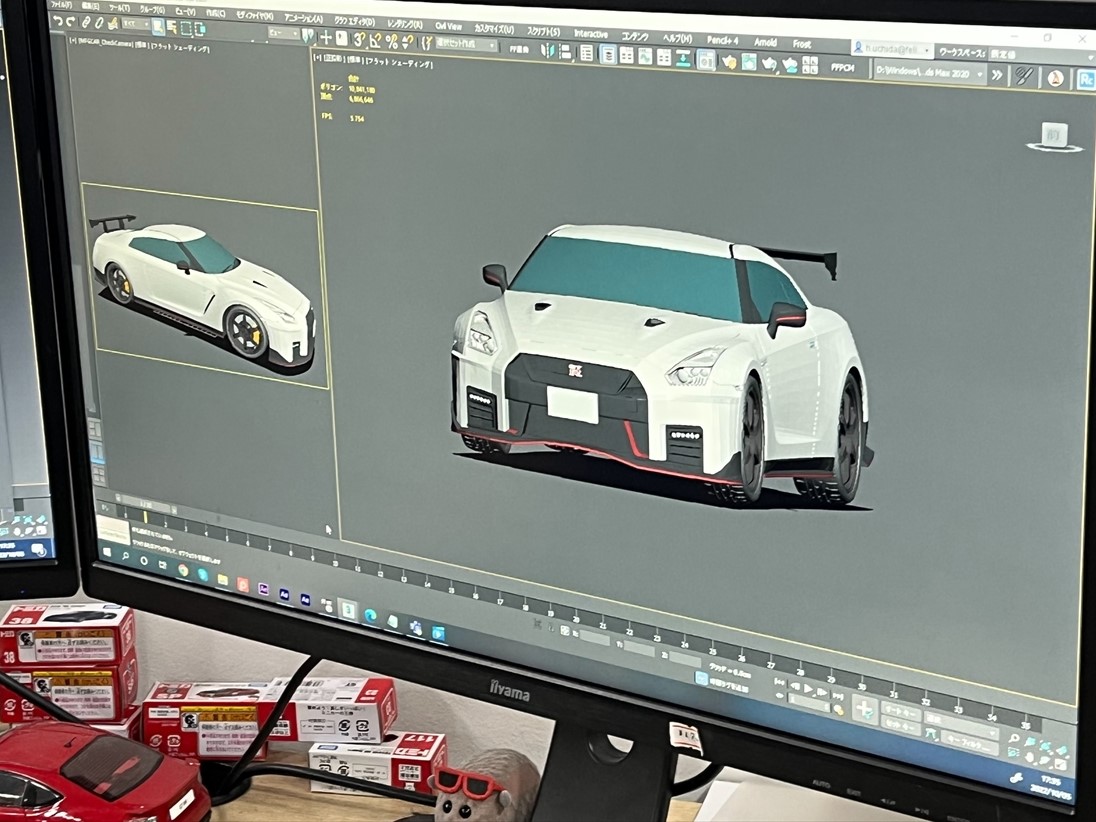Activate the Select Object tool
This screenshot has height=822, width=1096.
point(158,27)
